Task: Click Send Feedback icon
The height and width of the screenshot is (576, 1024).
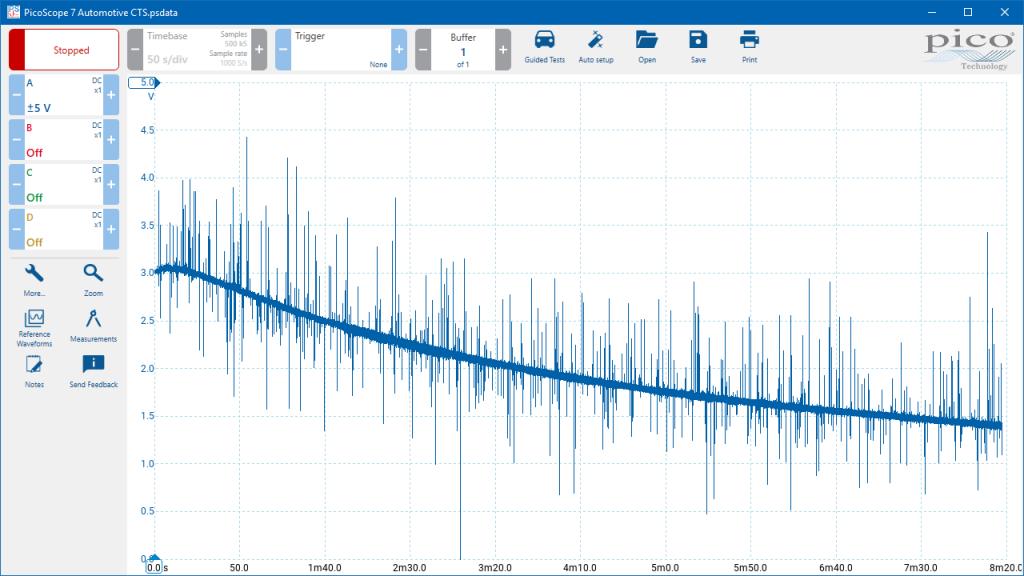Action: (x=93, y=372)
